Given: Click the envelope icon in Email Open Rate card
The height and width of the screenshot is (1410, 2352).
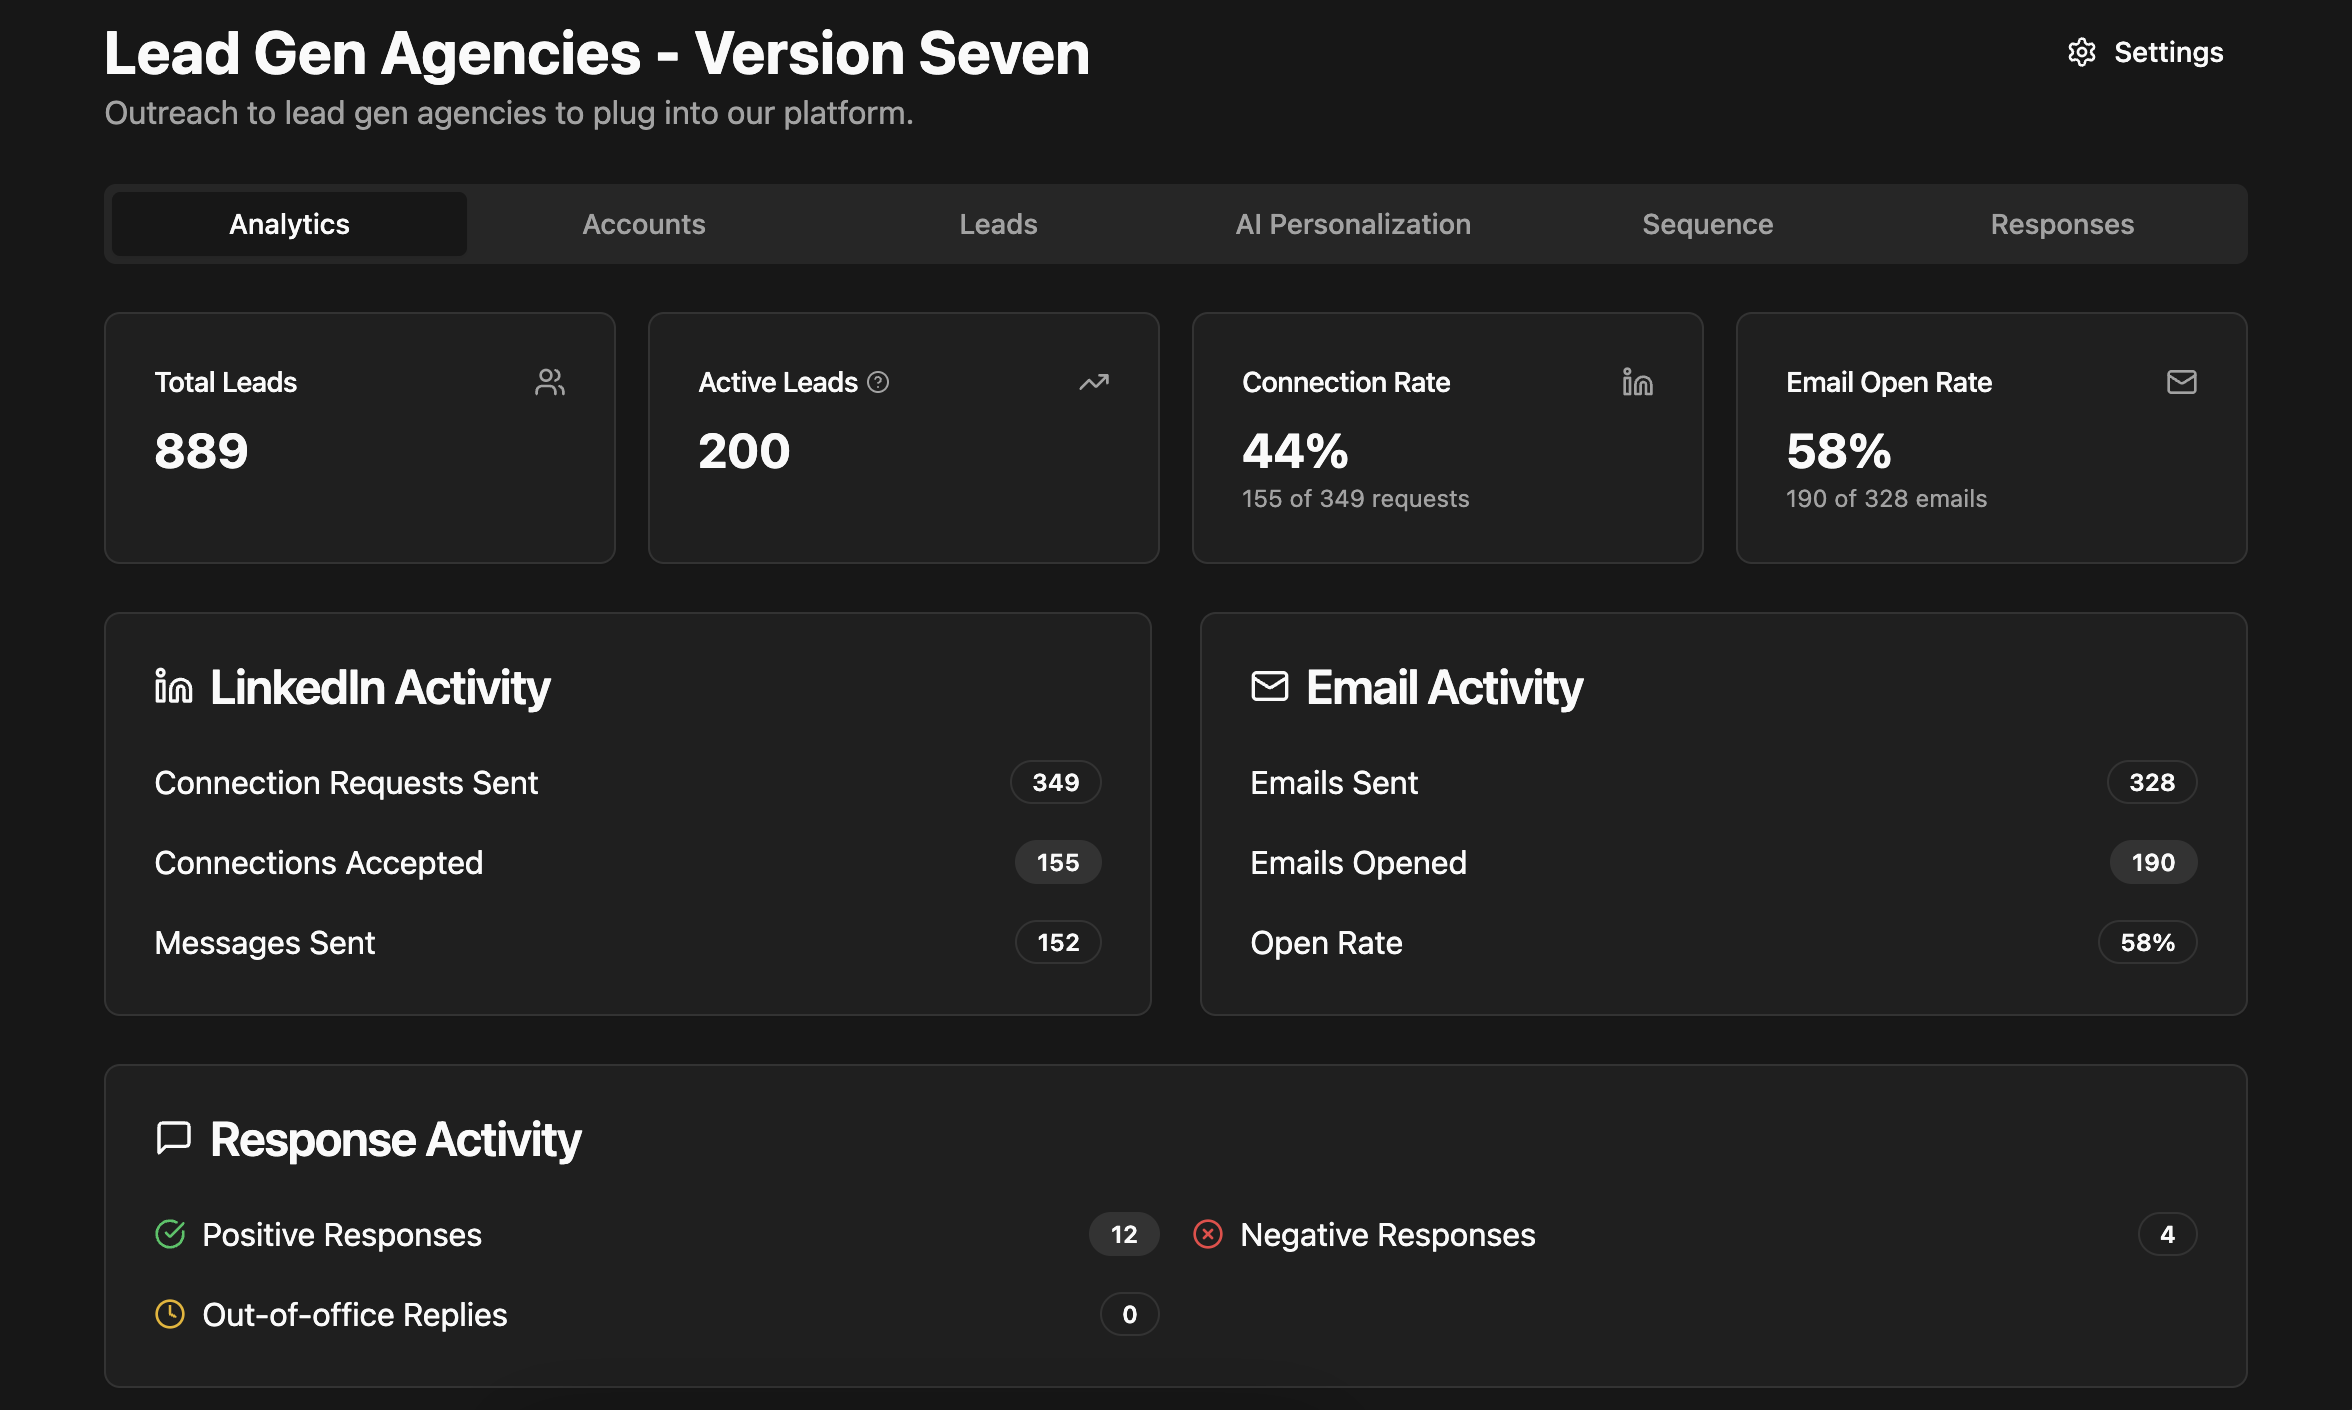Looking at the screenshot, I should pyautogui.click(x=2181, y=382).
